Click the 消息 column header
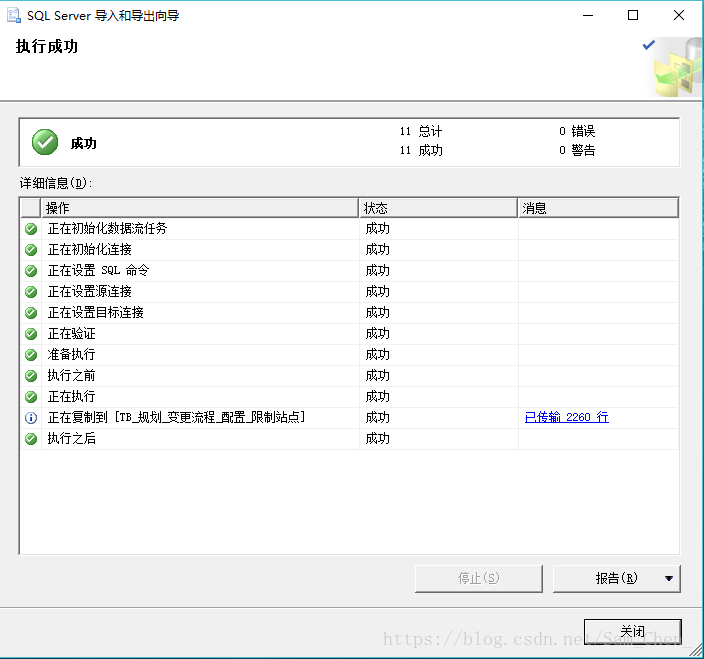704x659 pixels. pos(598,208)
